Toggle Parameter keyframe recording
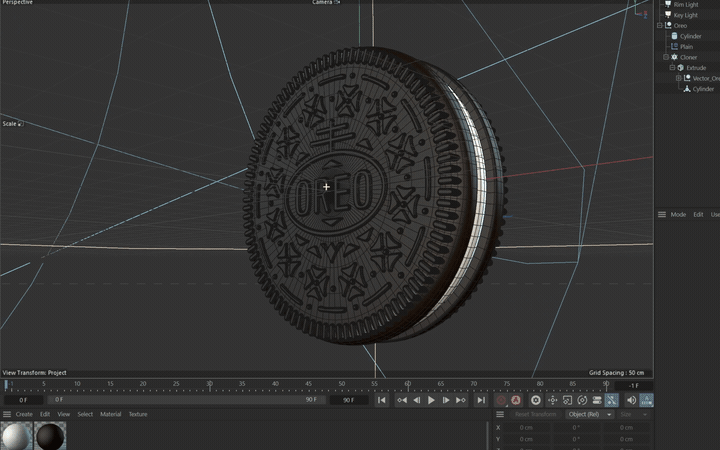The image size is (720, 450). pos(596,400)
